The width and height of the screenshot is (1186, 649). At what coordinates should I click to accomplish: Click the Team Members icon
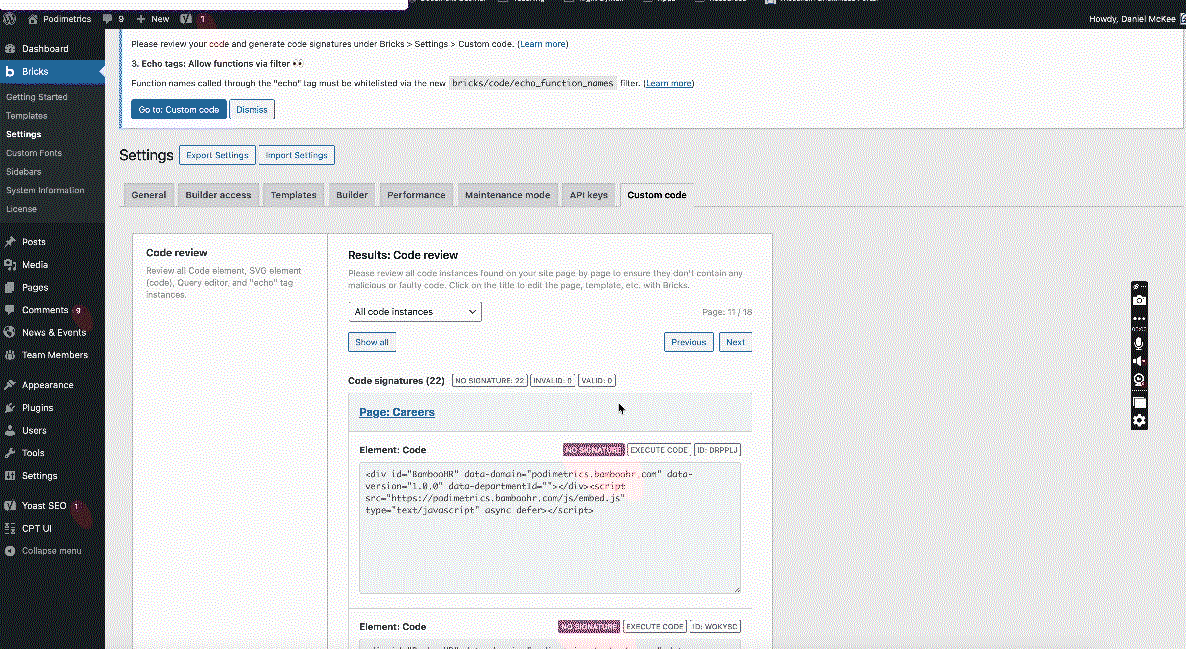tap(10, 355)
